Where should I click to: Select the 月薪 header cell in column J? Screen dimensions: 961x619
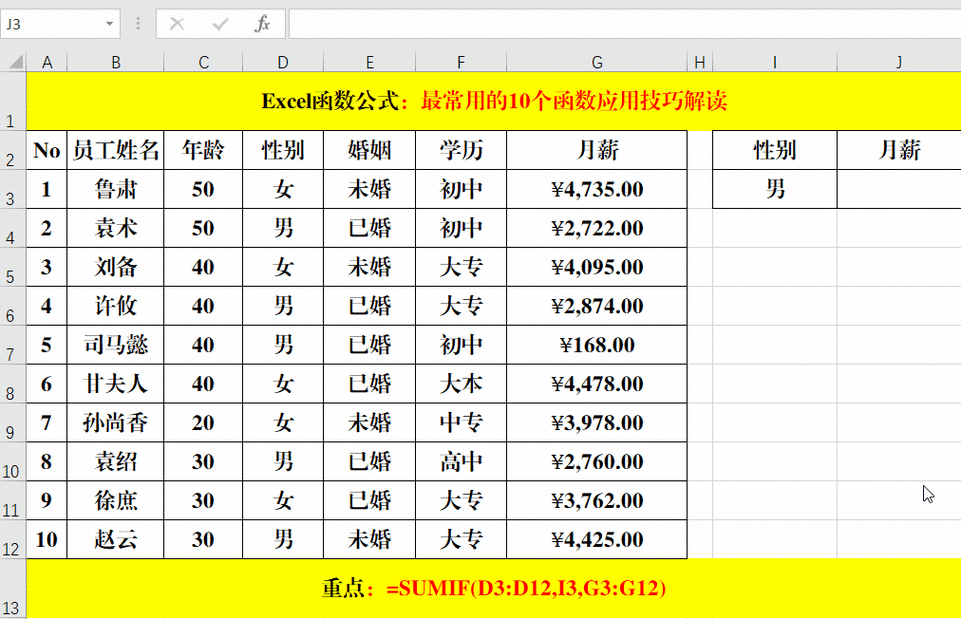(898, 150)
